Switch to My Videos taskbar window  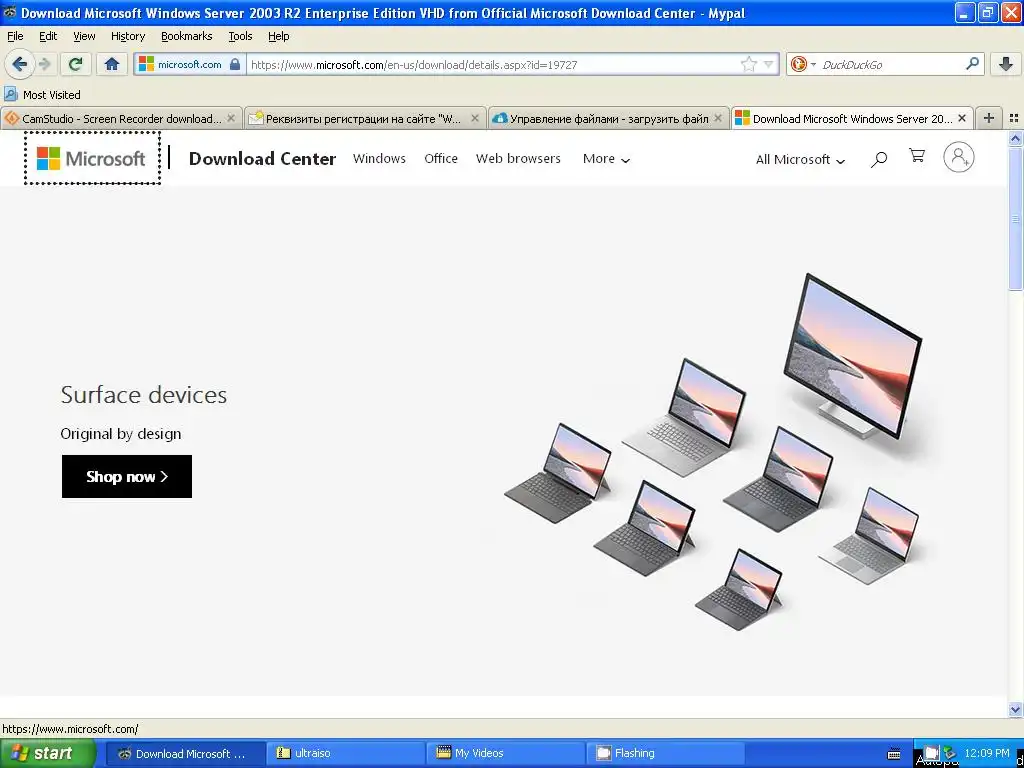coord(505,753)
